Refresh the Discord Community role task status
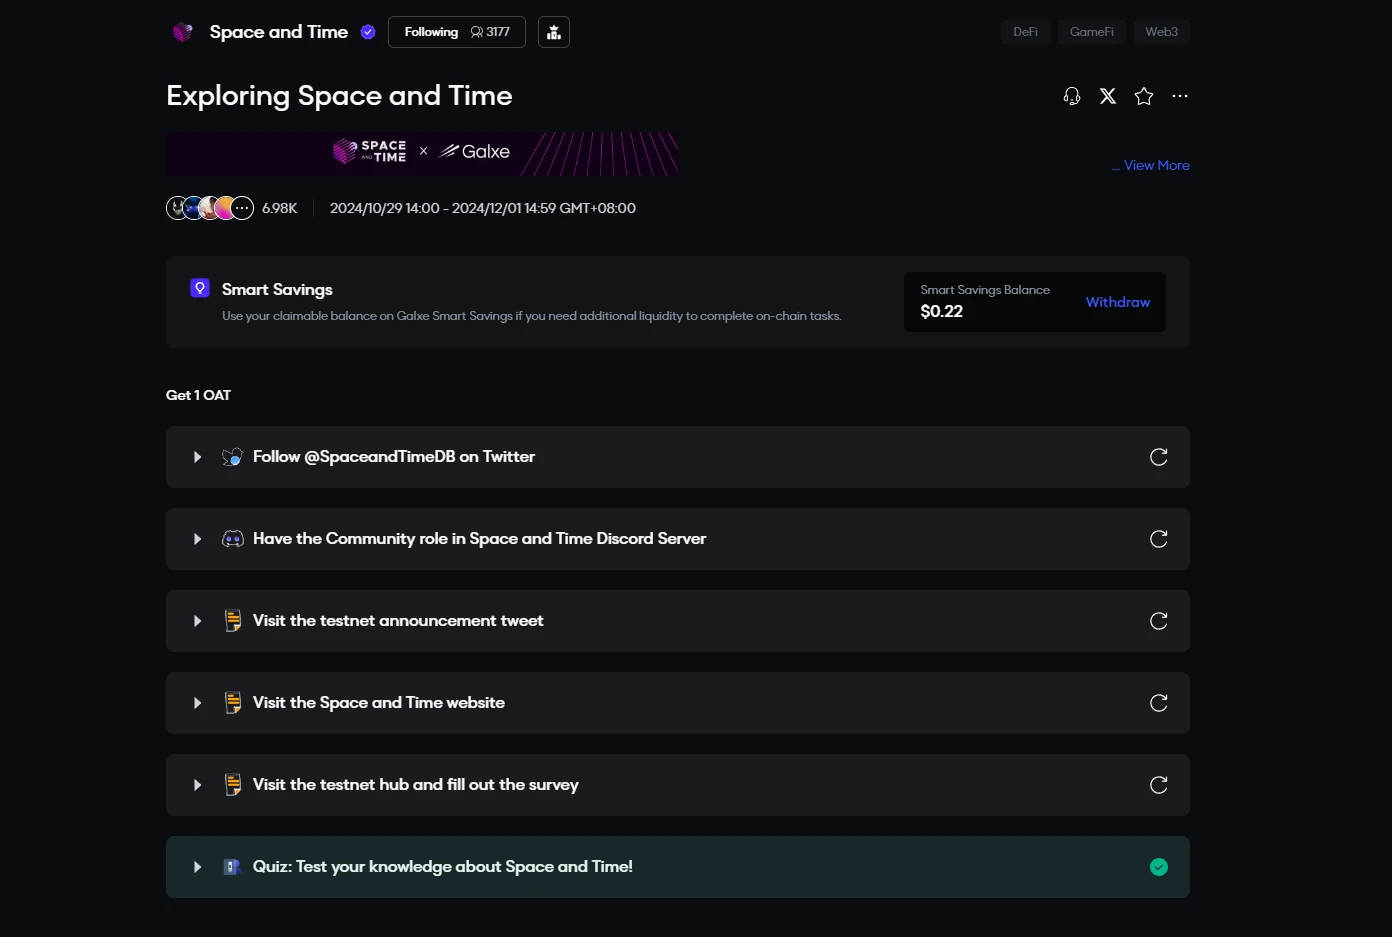This screenshot has height=937, width=1392. point(1159,539)
